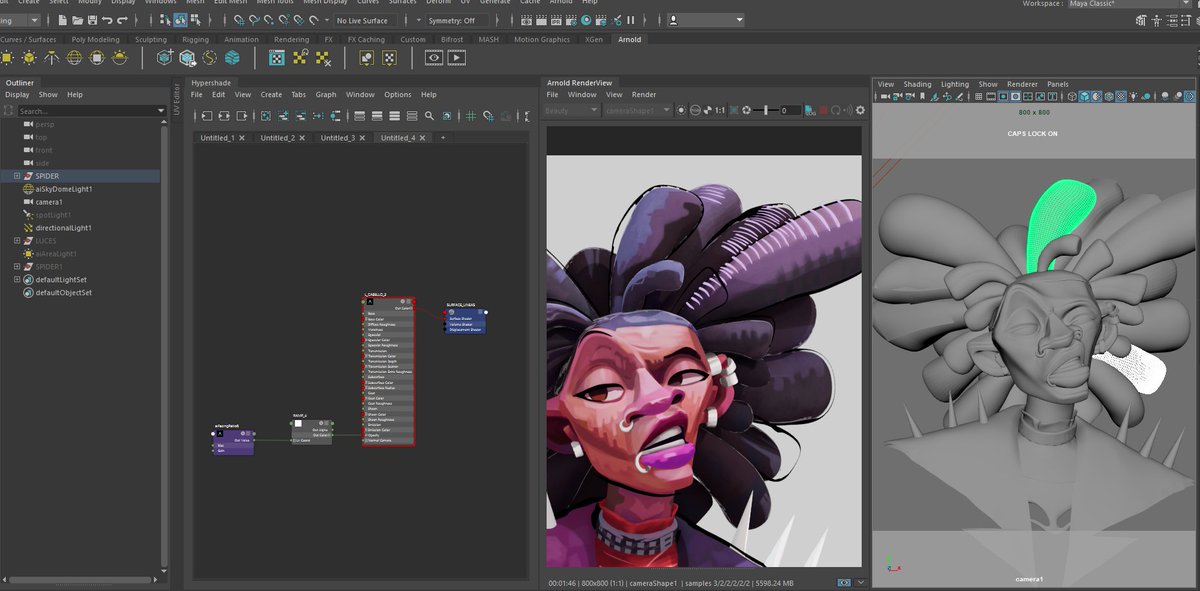Select aiSkyDomeLight1 in the Outliner
The image size is (1200, 591).
coord(64,189)
